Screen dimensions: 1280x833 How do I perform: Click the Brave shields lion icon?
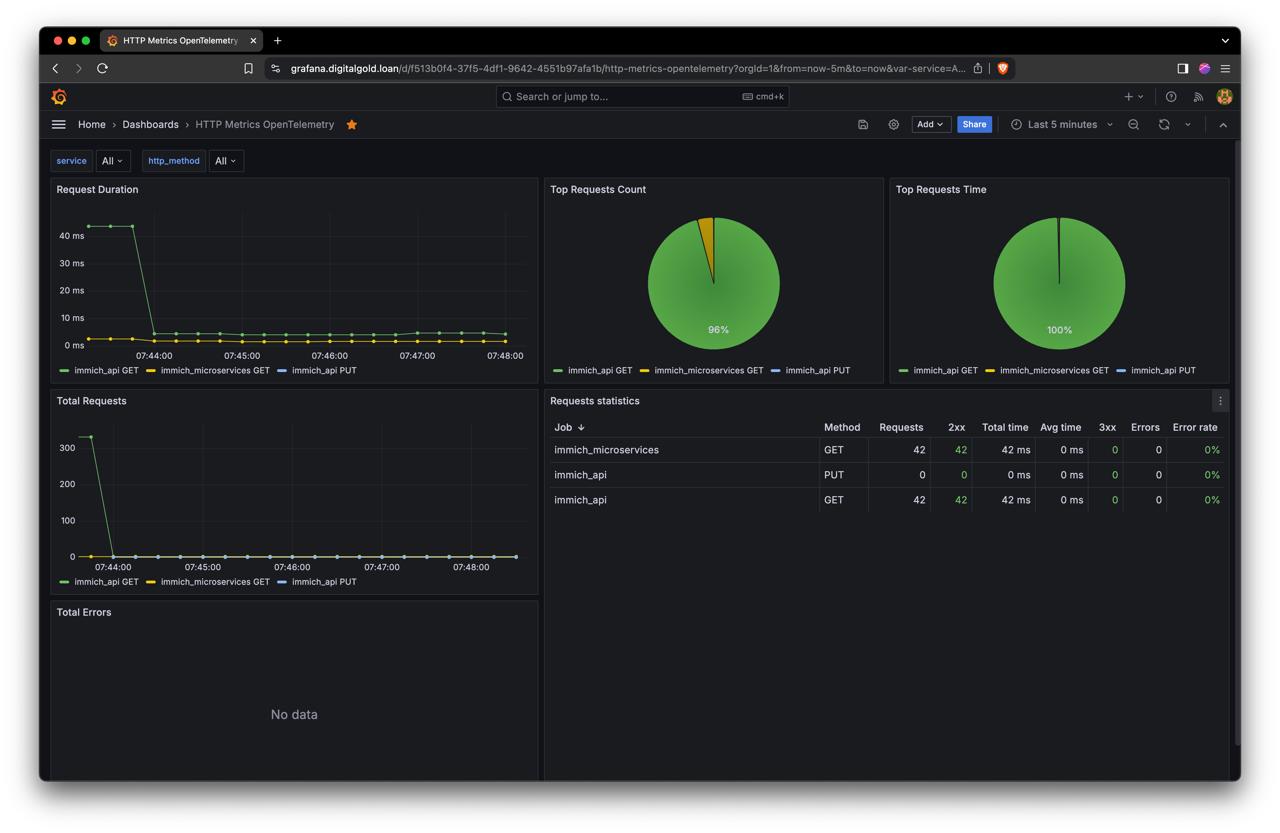pyautogui.click(x=1003, y=68)
